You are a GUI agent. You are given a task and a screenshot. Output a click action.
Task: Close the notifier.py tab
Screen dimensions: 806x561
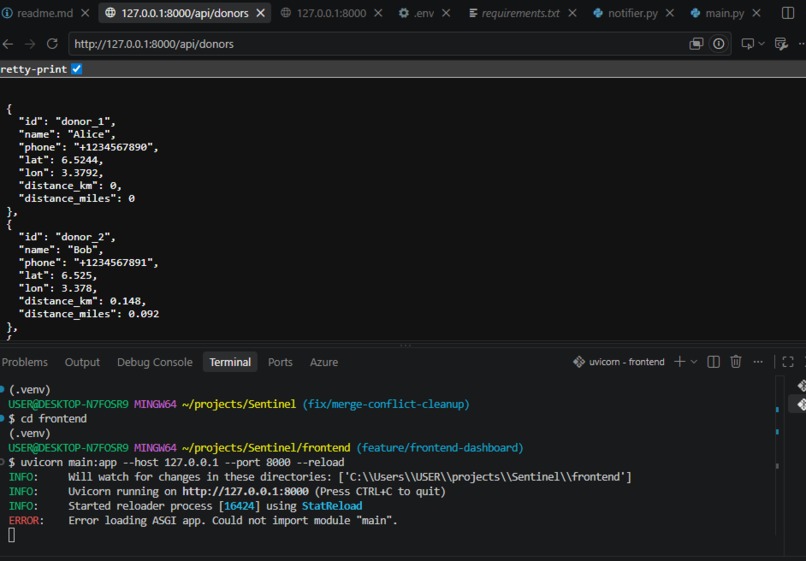point(670,13)
